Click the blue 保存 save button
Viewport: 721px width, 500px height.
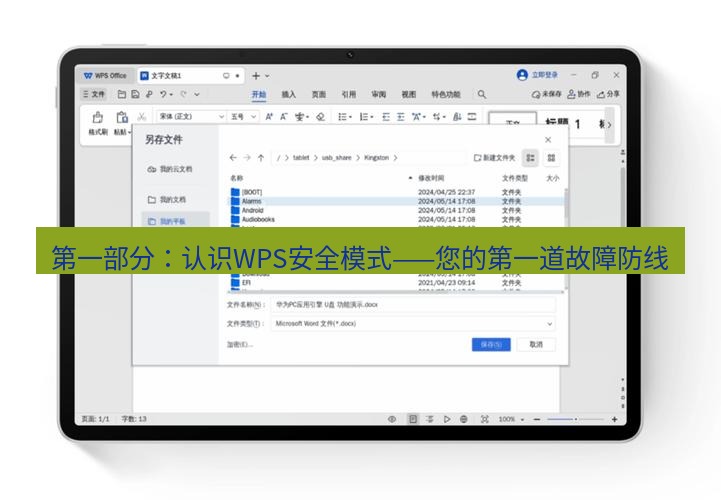point(491,345)
